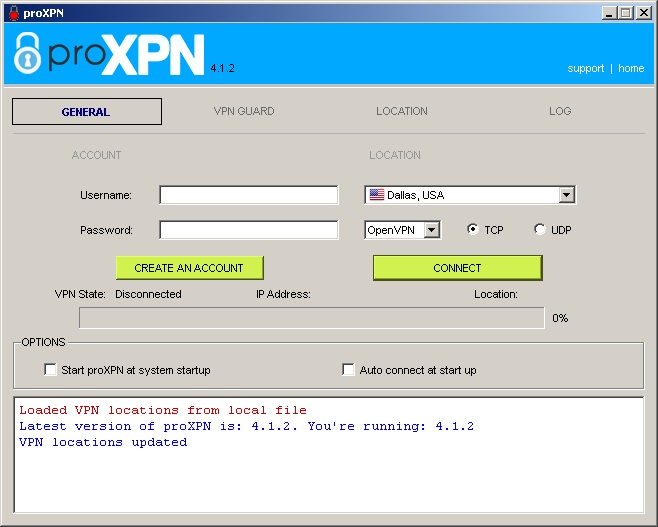Select the UDP protocol radio button
Viewport: 658px width, 527px height.
point(539,229)
